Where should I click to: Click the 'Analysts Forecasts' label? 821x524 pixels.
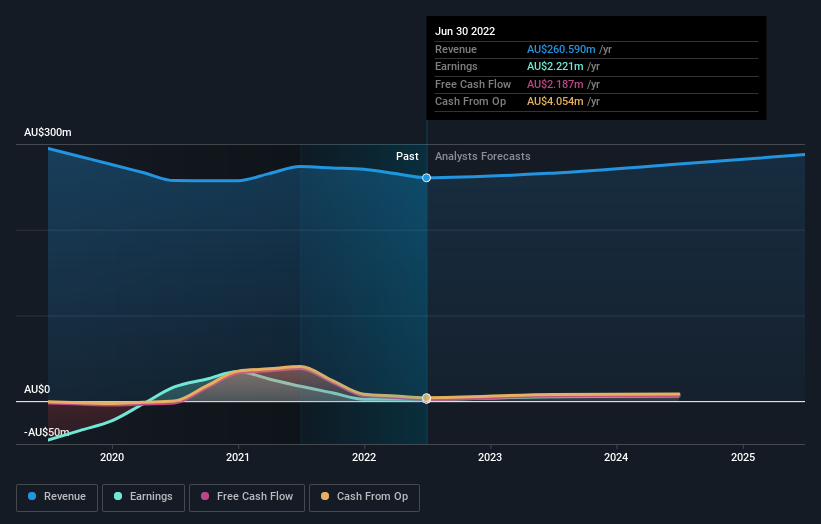point(483,157)
